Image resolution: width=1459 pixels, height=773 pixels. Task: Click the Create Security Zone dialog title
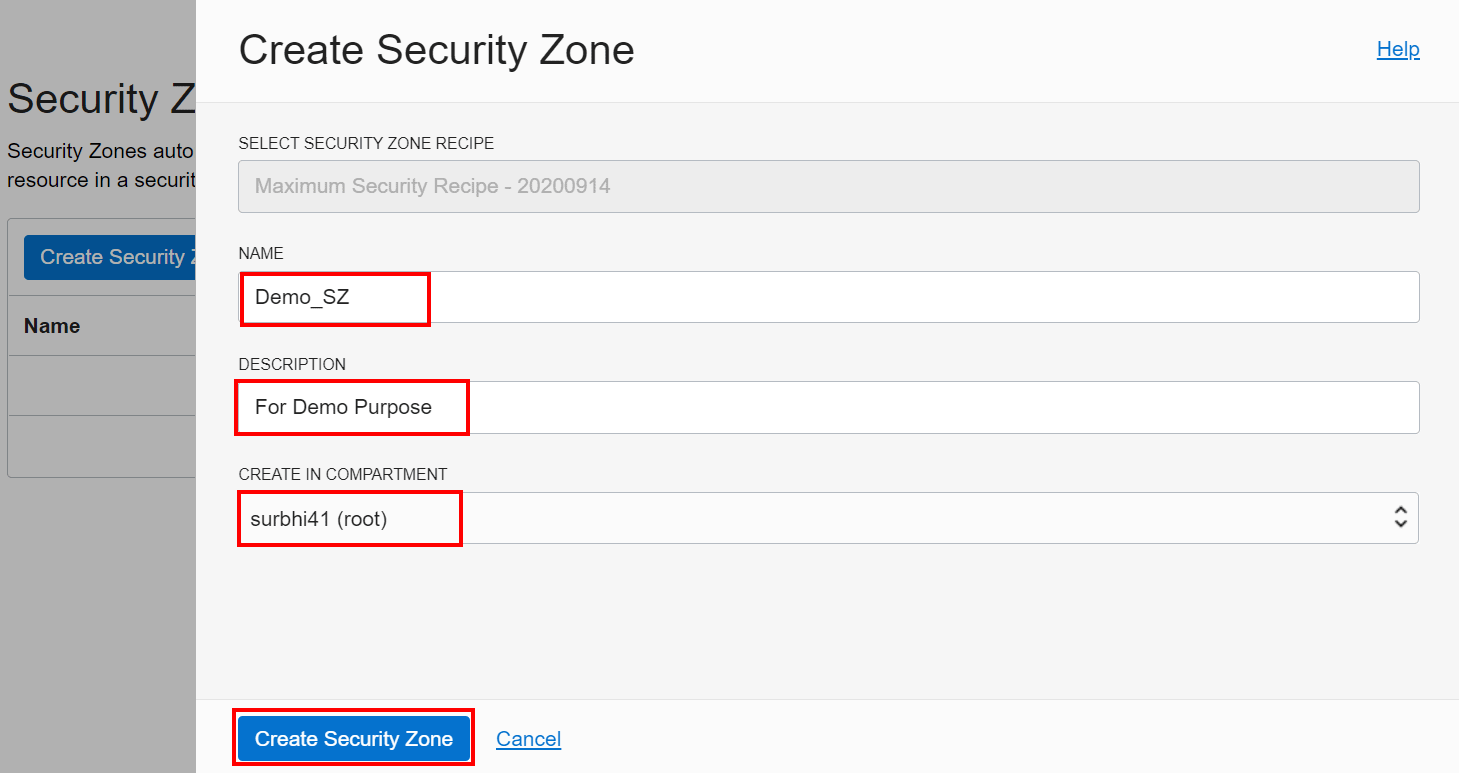(x=436, y=49)
